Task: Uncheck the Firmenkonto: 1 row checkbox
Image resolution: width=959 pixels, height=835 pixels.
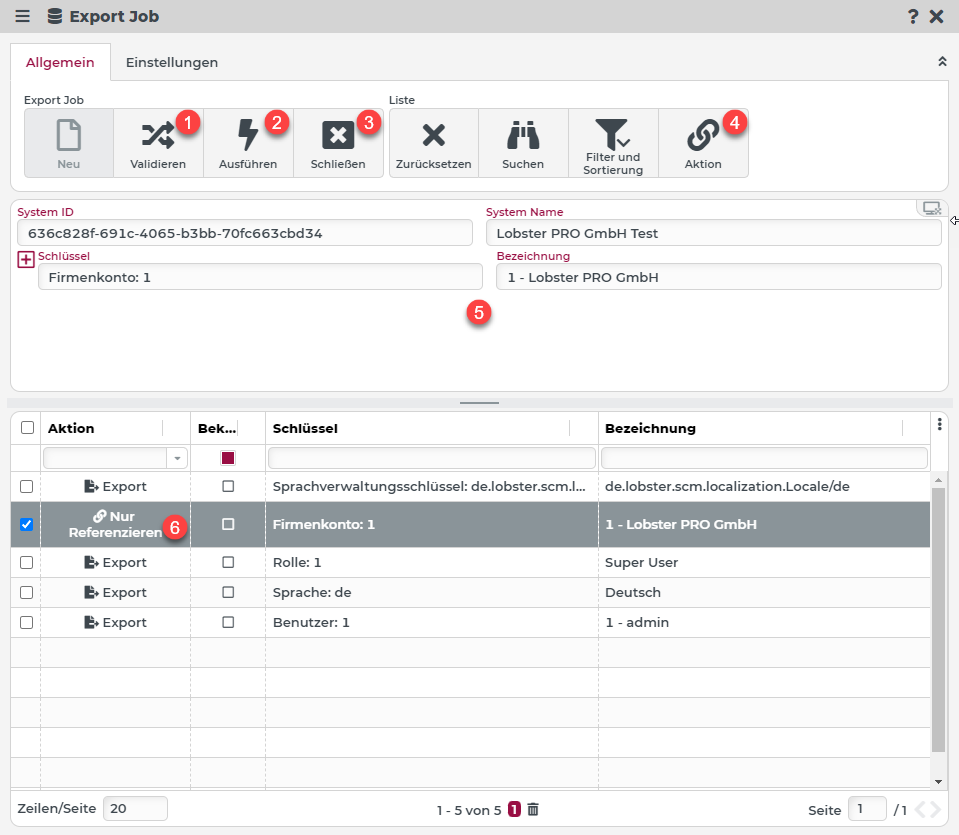Action: pos(26,524)
